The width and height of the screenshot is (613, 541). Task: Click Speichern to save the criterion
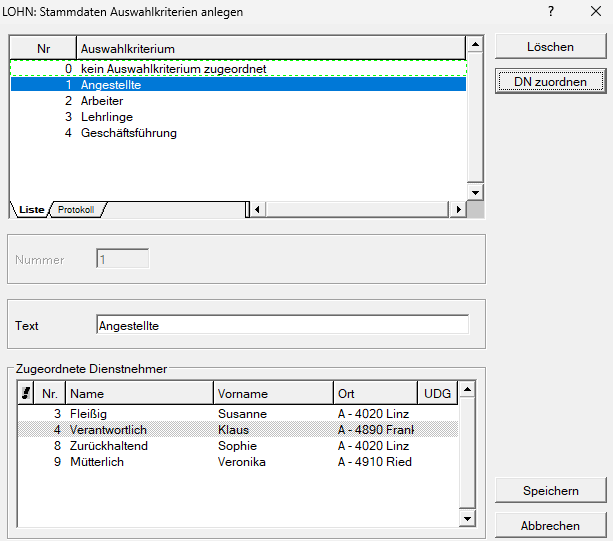click(x=550, y=491)
